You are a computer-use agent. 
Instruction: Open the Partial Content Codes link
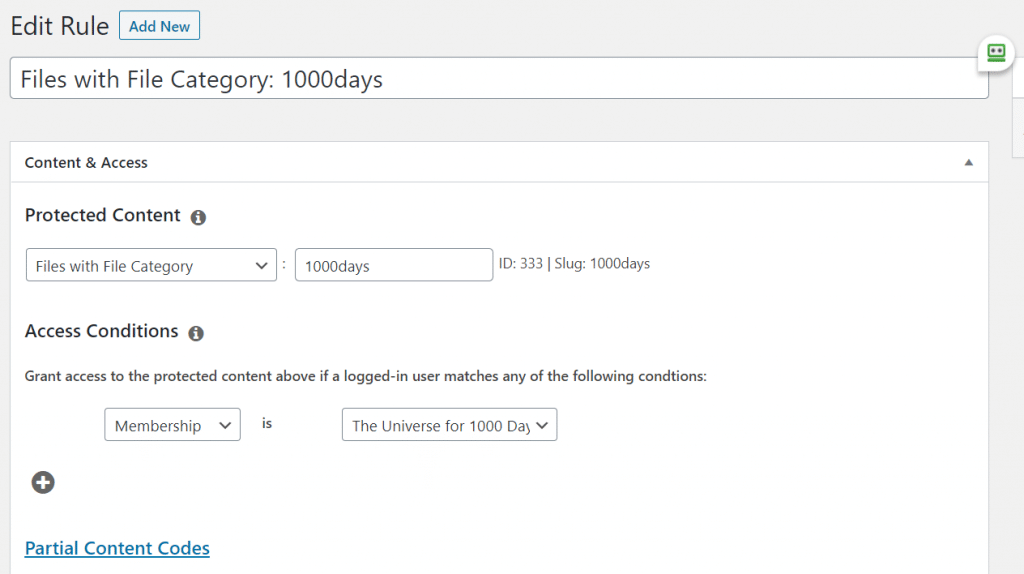click(117, 548)
